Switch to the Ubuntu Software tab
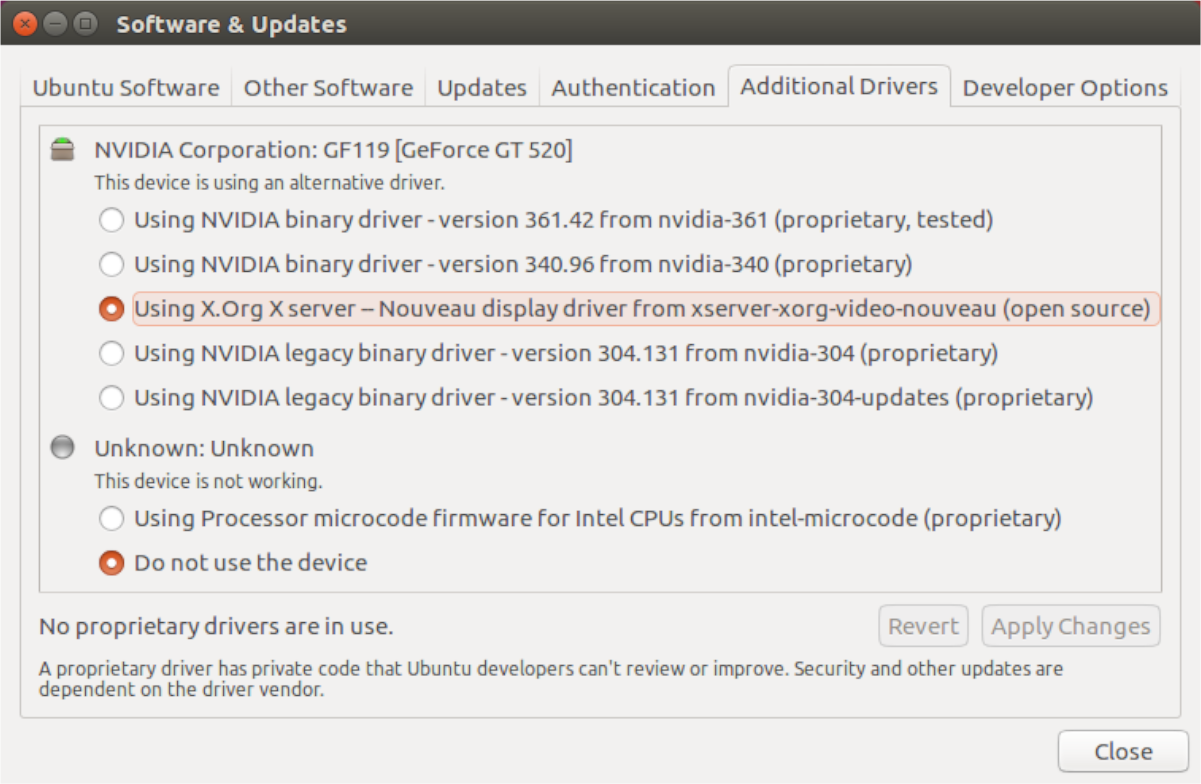1201x784 pixels. tap(125, 87)
